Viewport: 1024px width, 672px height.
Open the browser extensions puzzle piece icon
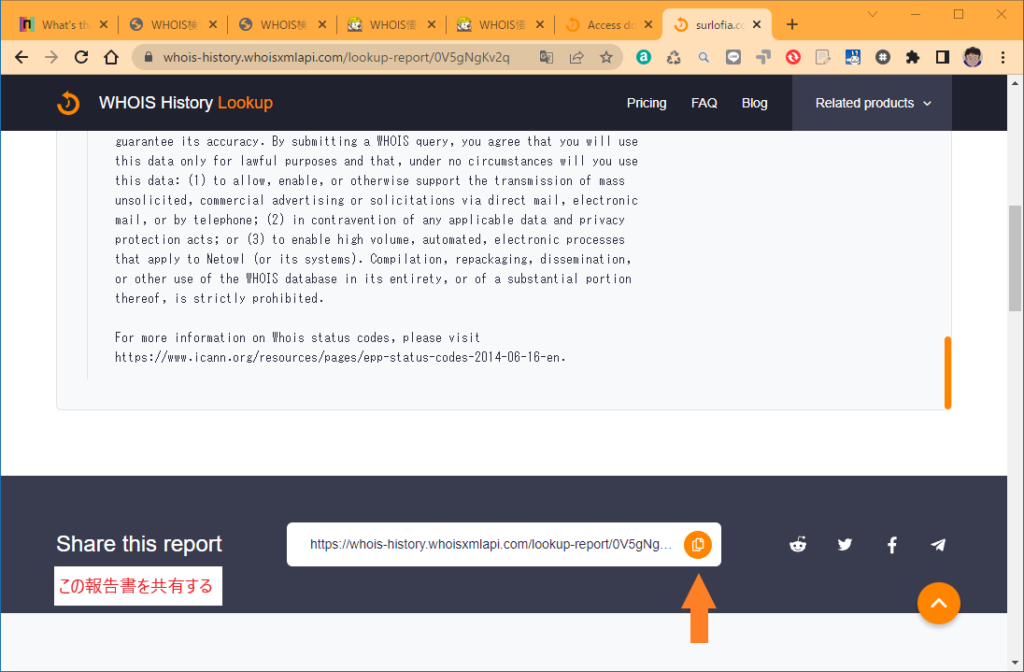pos(913,57)
